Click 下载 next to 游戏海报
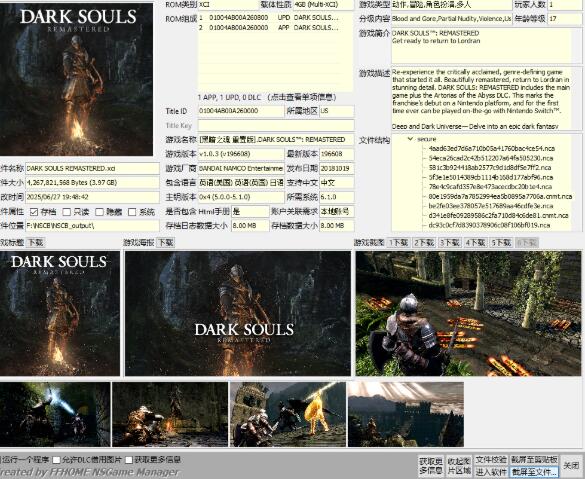Screen dimensions: 585x479 (165, 242)
